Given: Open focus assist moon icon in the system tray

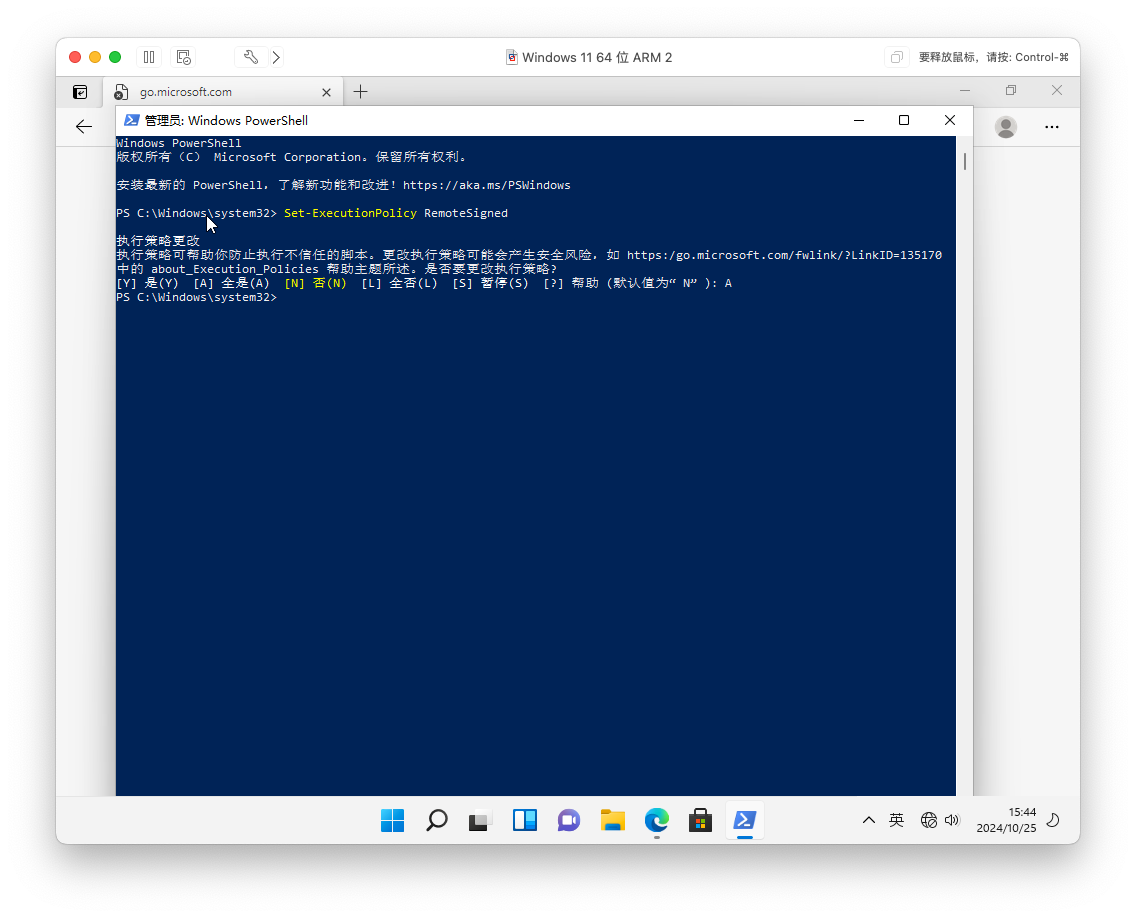Looking at the screenshot, I should pyautogui.click(x=1054, y=820).
